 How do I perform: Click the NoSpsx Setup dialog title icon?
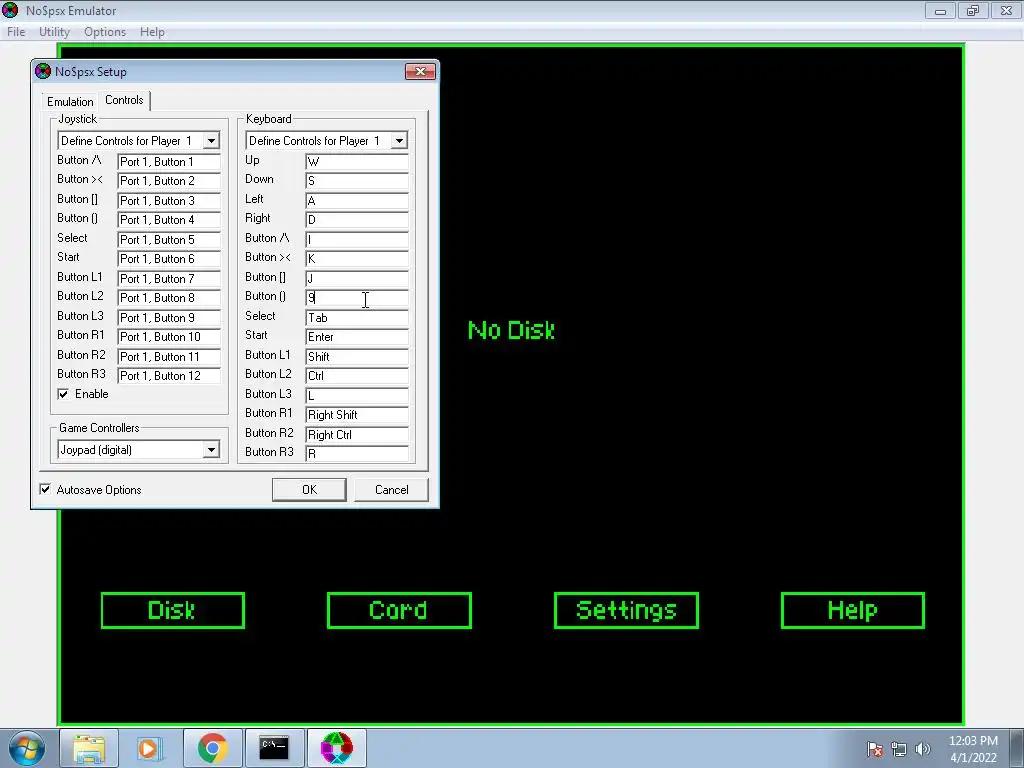[43, 71]
